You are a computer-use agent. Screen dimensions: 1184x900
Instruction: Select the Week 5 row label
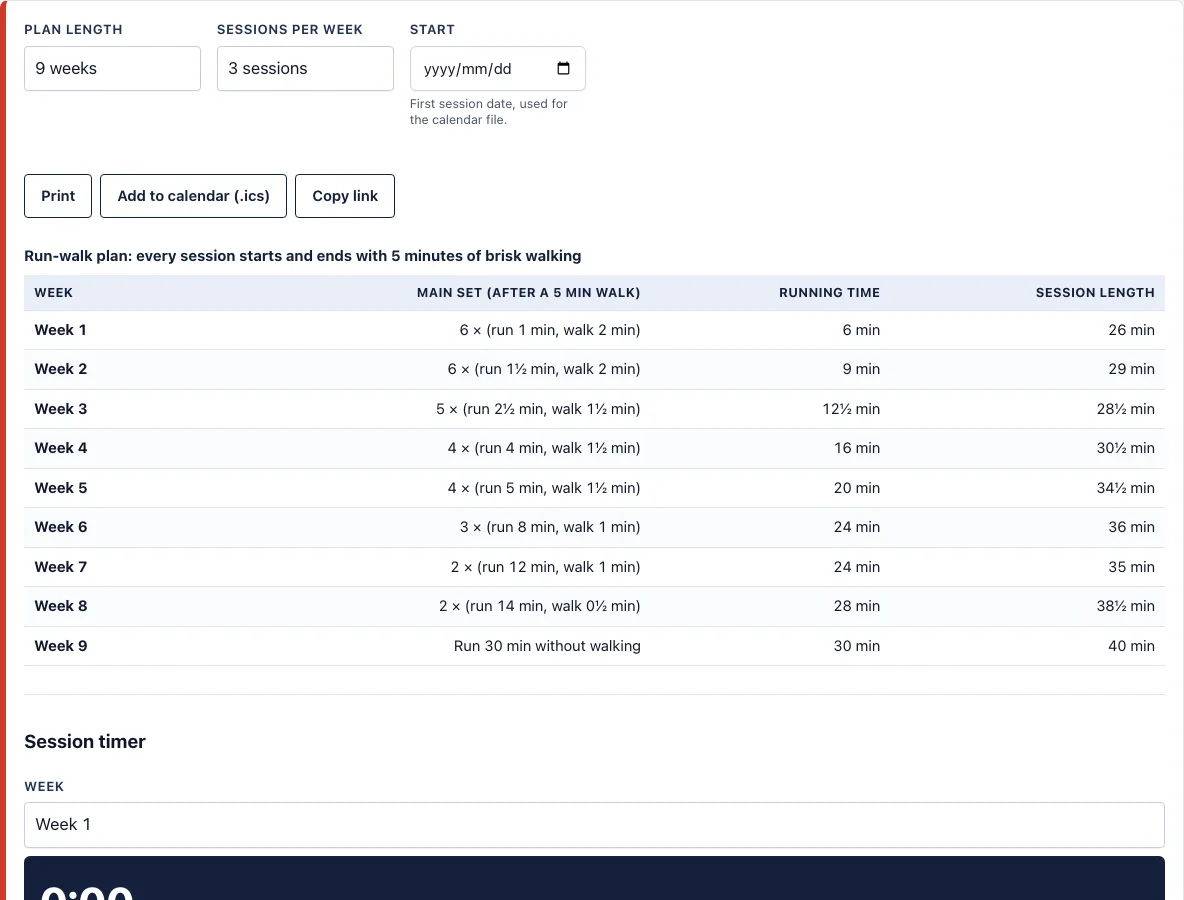[x=60, y=489]
